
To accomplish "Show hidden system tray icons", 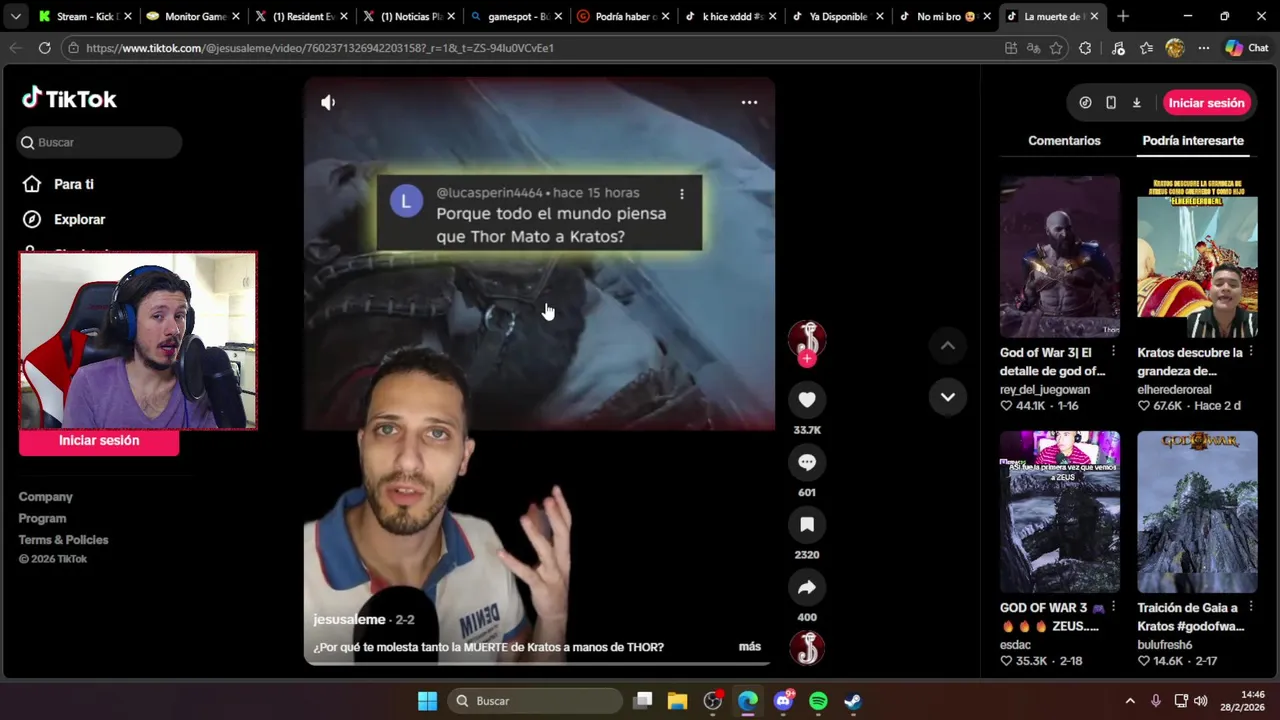I will [x=1130, y=701].
